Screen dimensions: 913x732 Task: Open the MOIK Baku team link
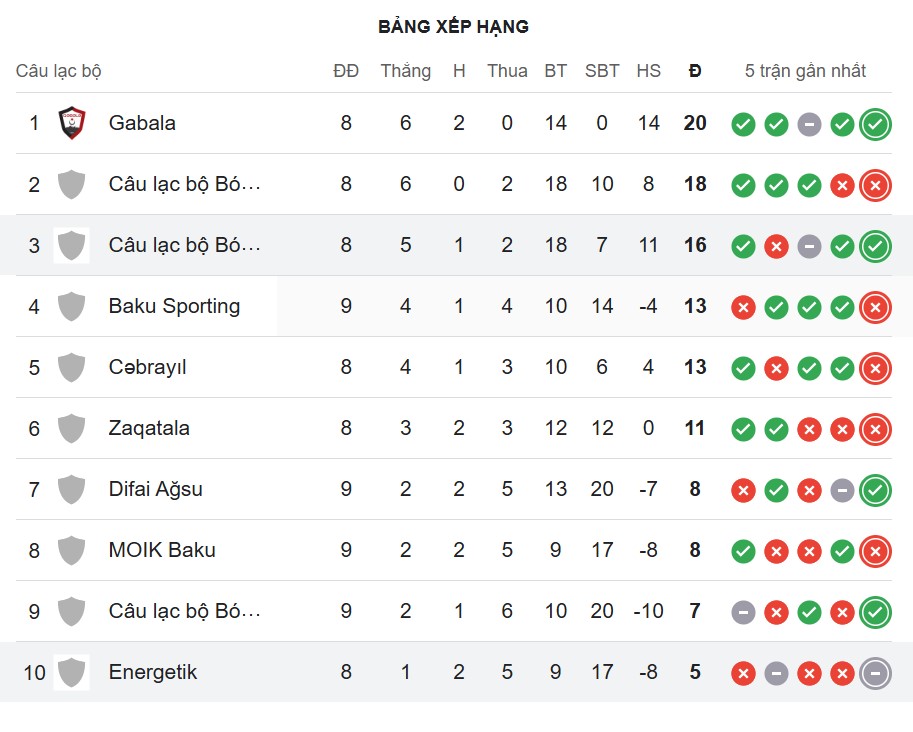(162, 550)
